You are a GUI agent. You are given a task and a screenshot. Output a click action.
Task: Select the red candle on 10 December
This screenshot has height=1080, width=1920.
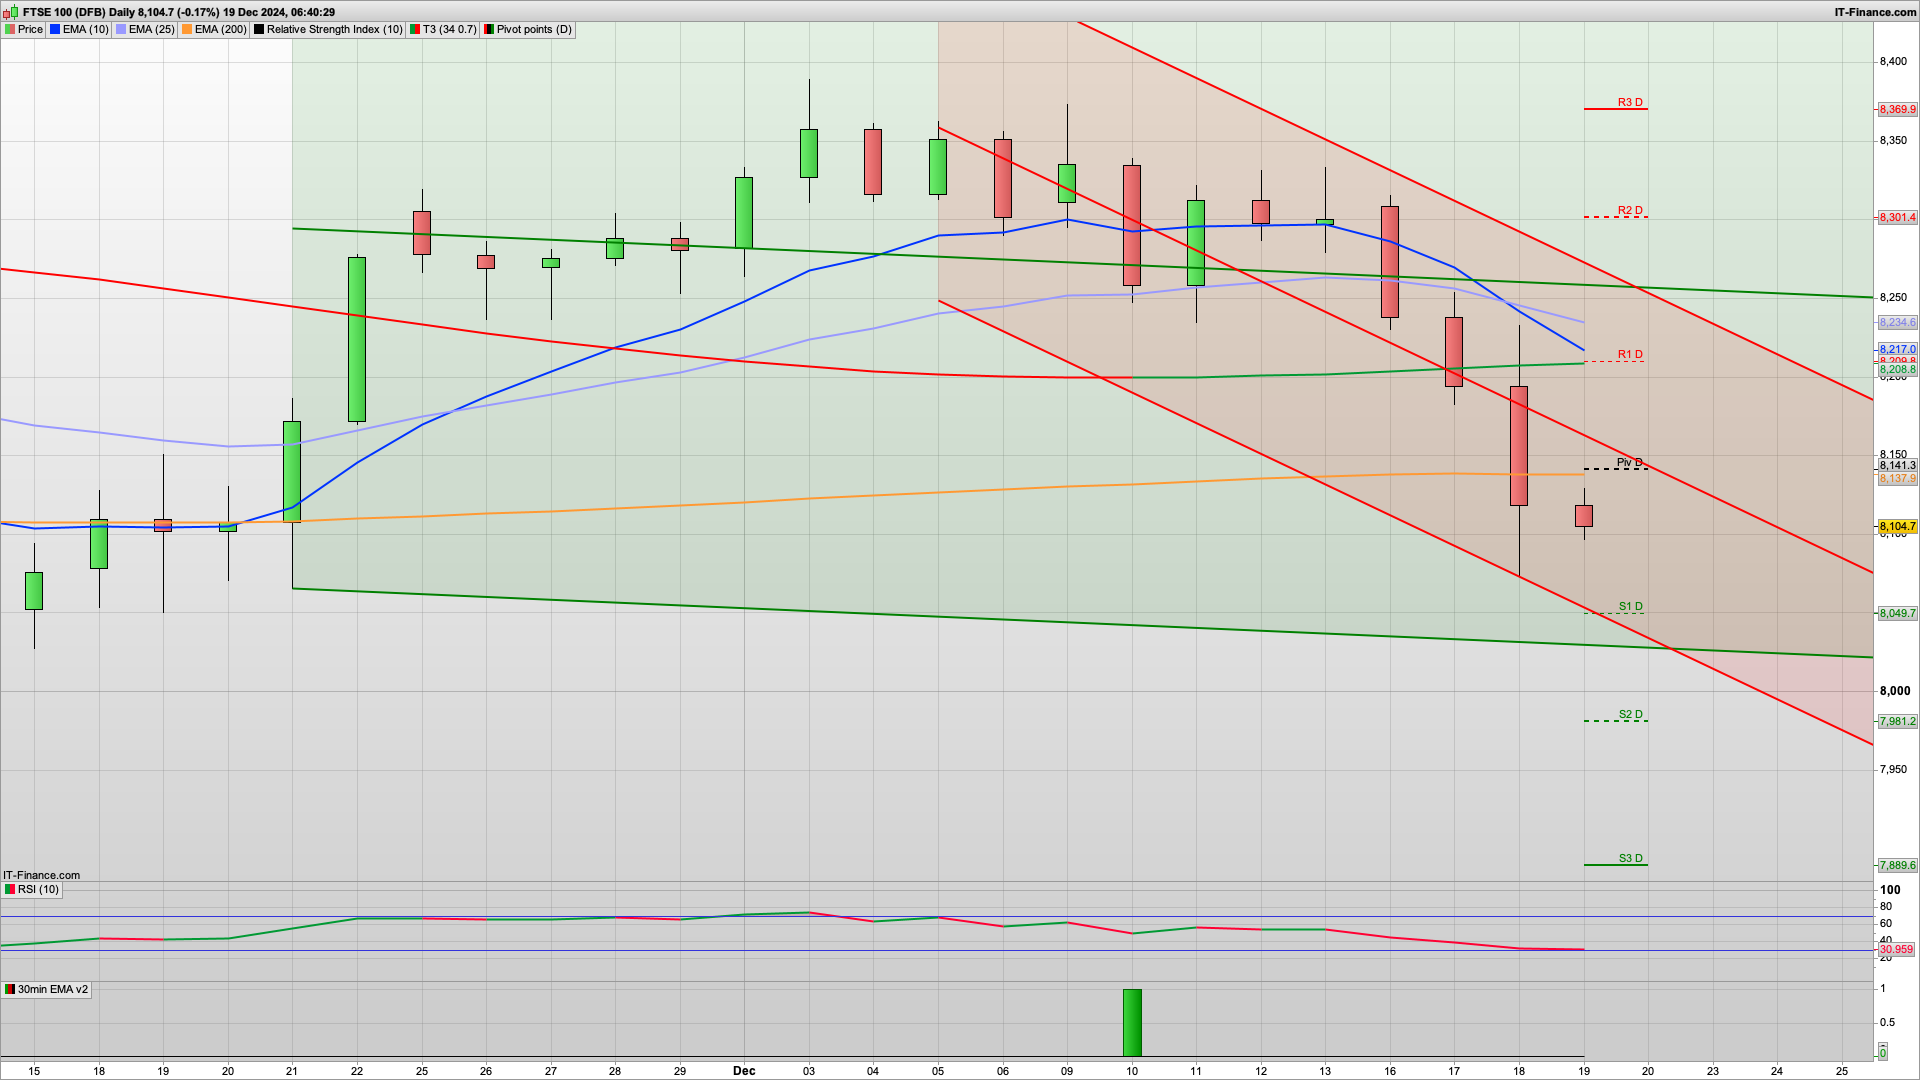[x=1132, y=226]
